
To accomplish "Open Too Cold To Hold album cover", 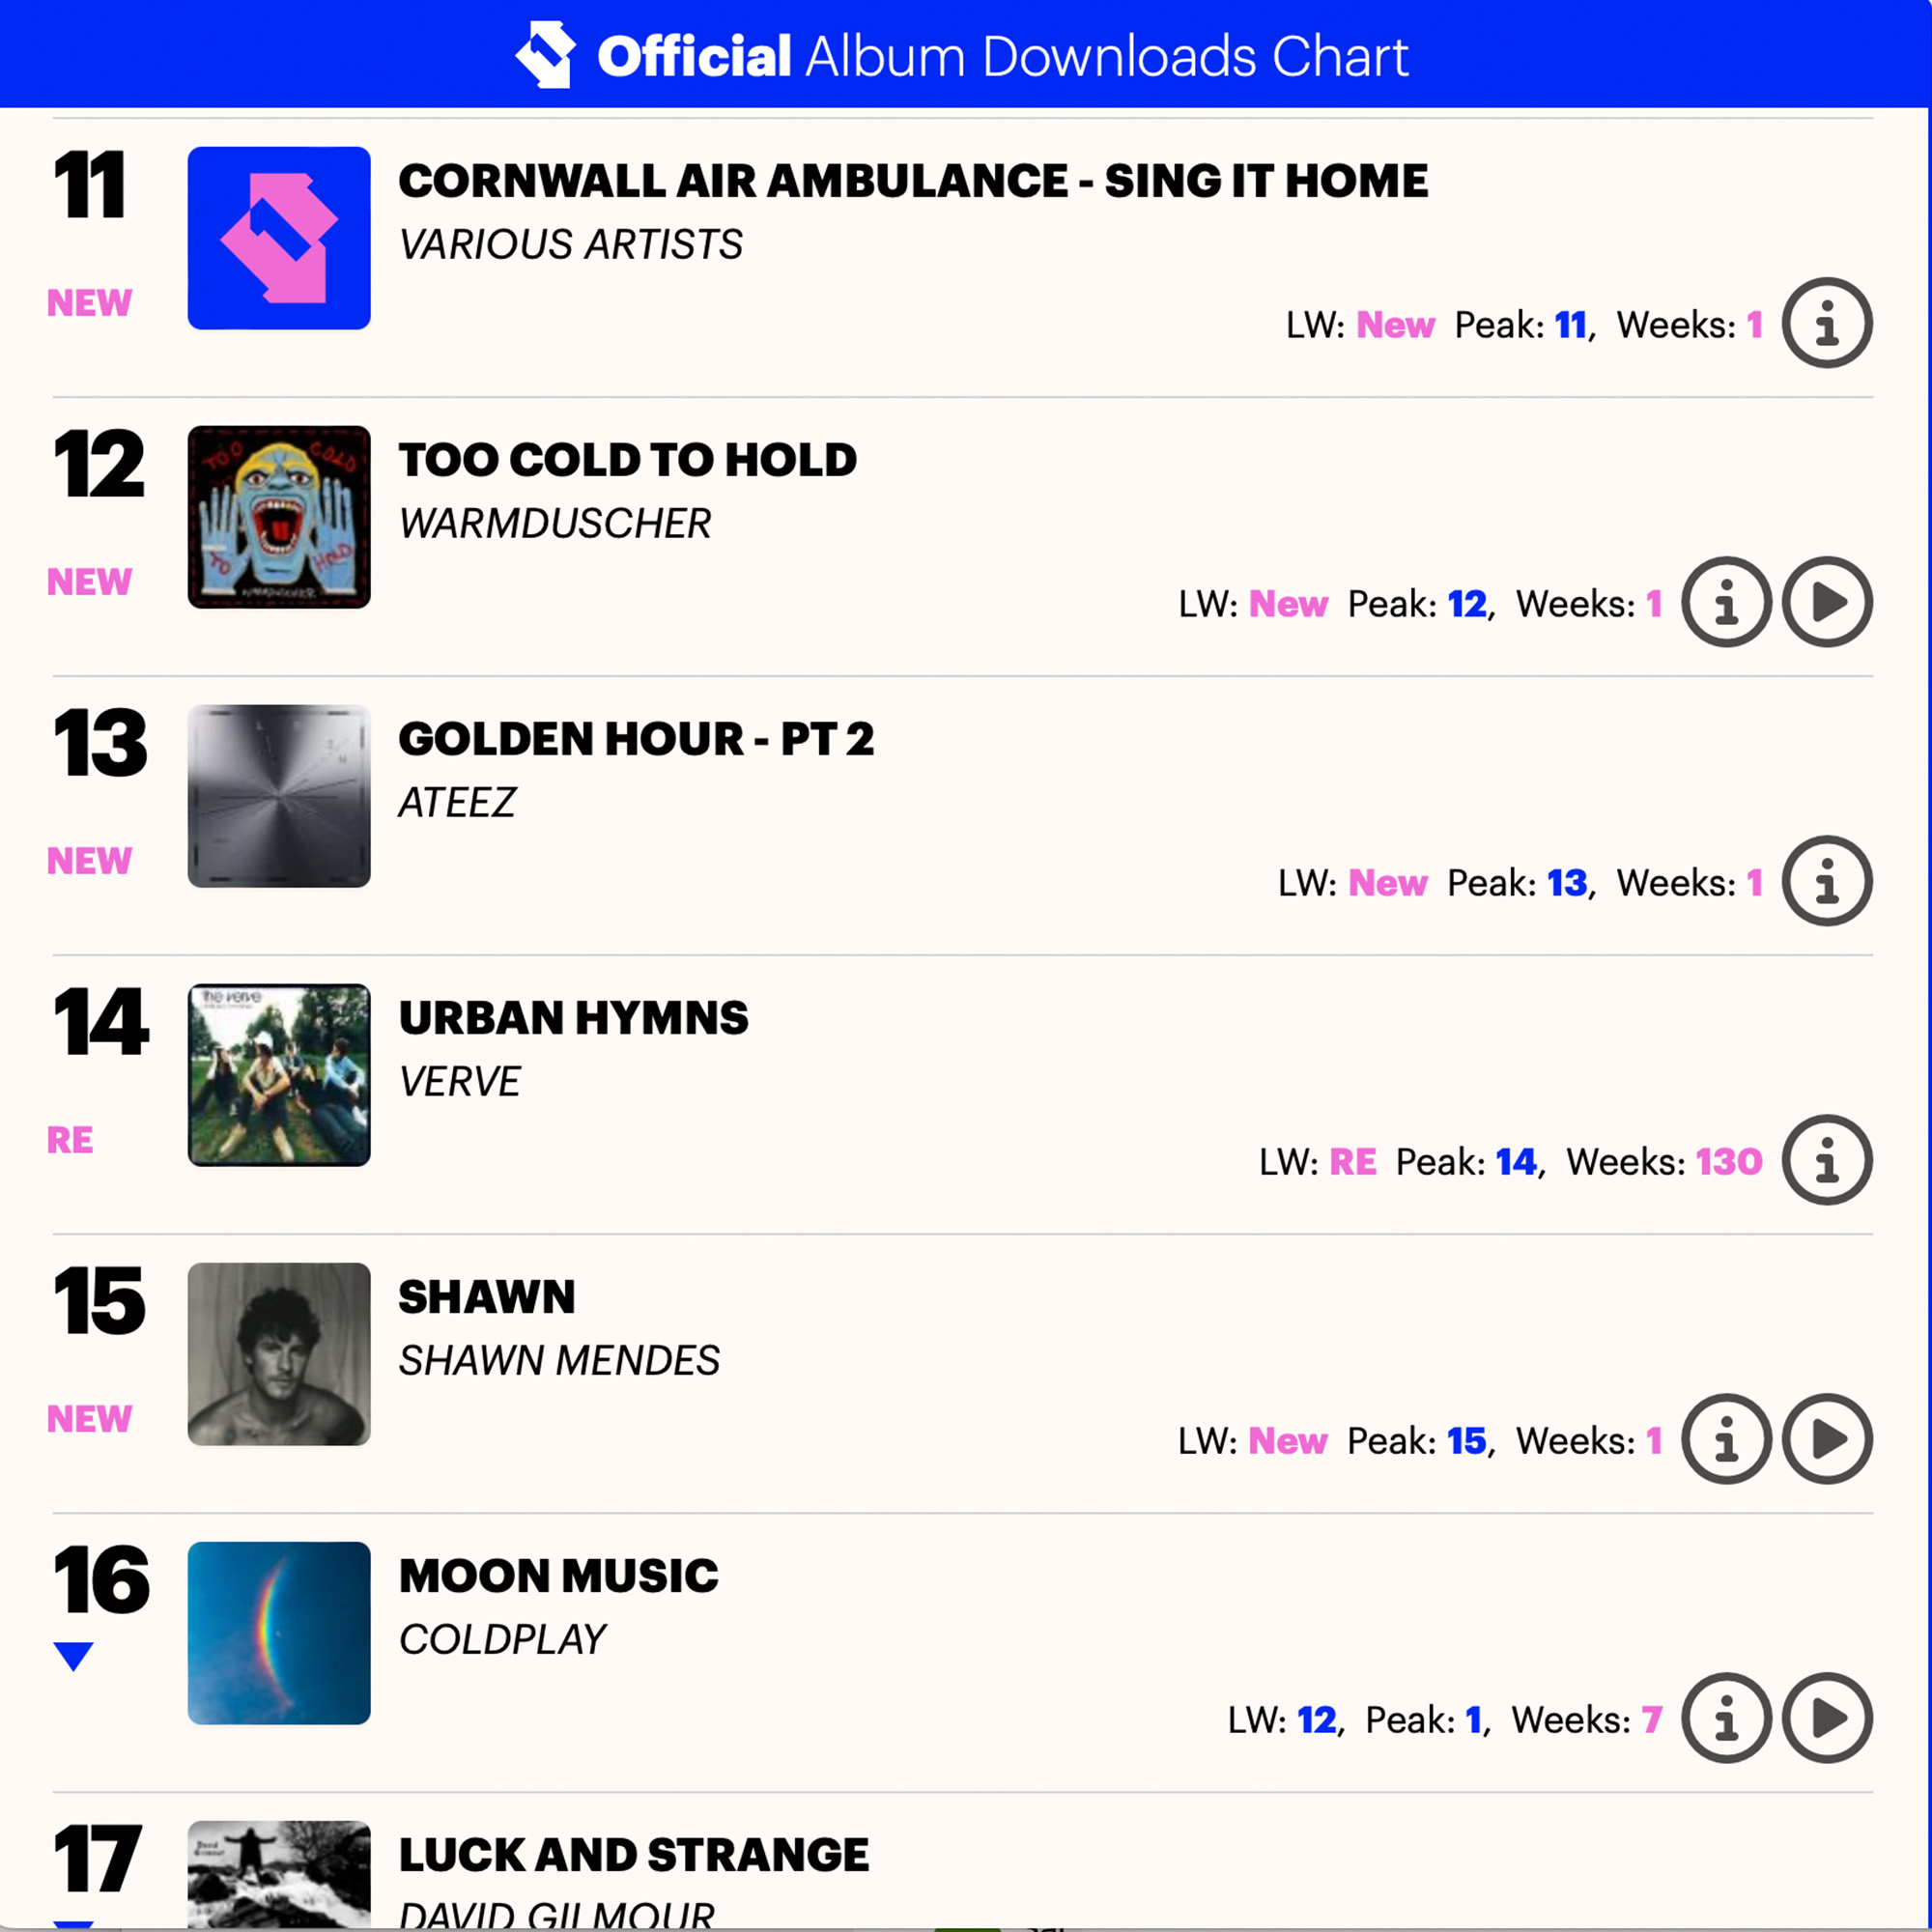I will click(x=279, y=517).
